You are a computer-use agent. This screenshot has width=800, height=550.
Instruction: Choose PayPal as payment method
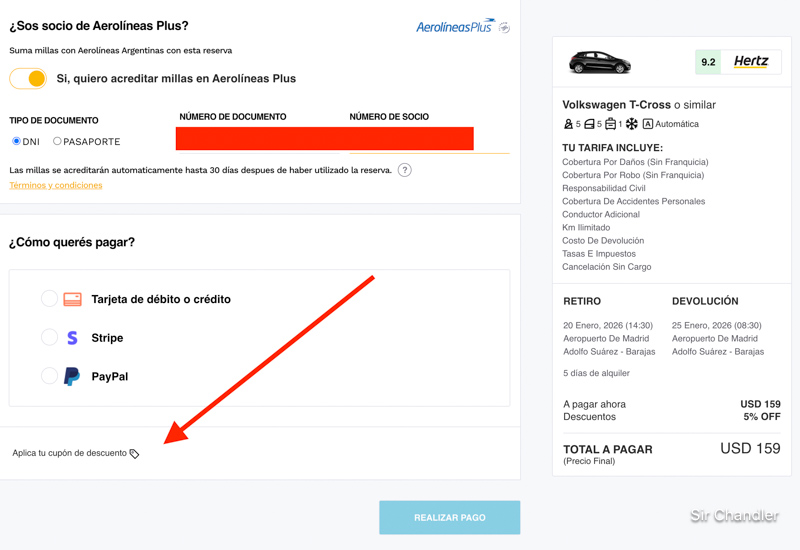[x=49, y=377]
